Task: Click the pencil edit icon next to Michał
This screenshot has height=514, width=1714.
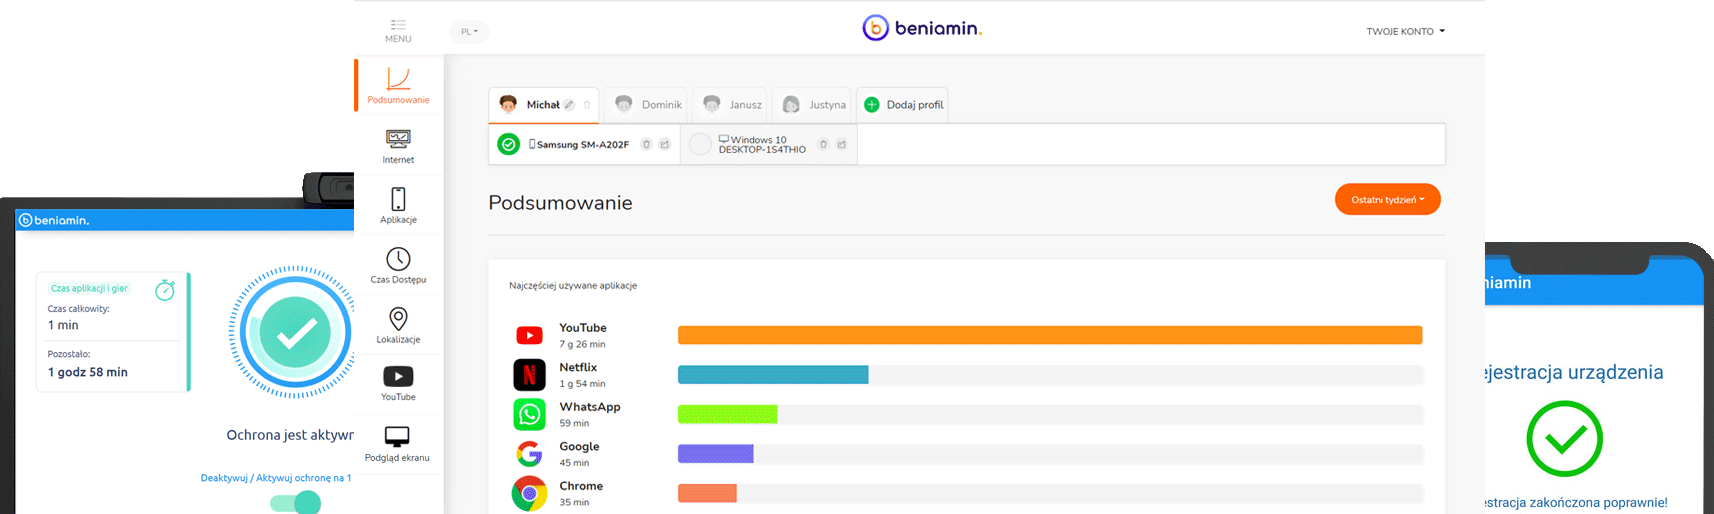Action: pyautogui.click(x=569, y=104)
